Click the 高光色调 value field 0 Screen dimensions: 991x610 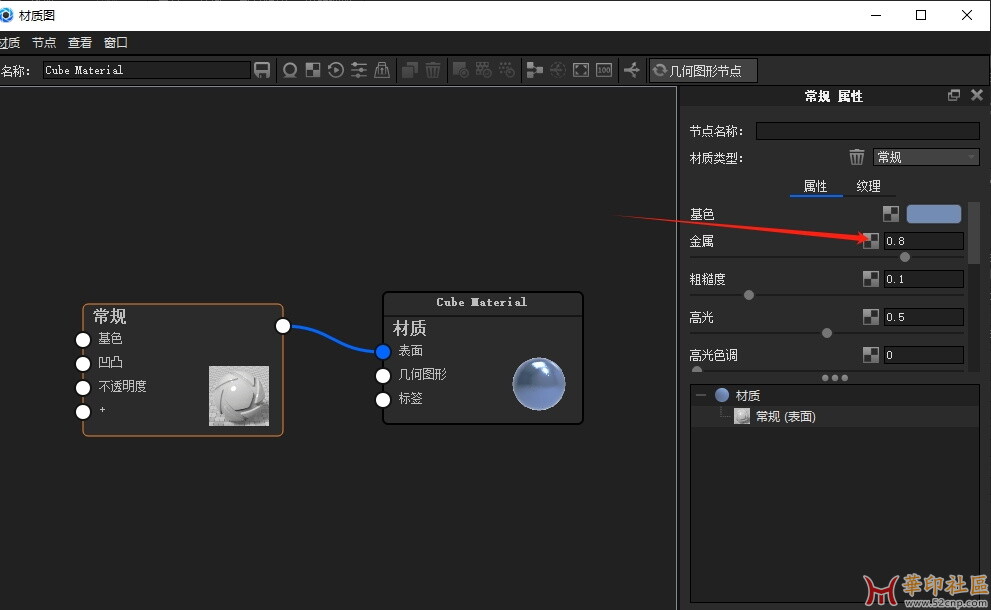click(923, 355)
